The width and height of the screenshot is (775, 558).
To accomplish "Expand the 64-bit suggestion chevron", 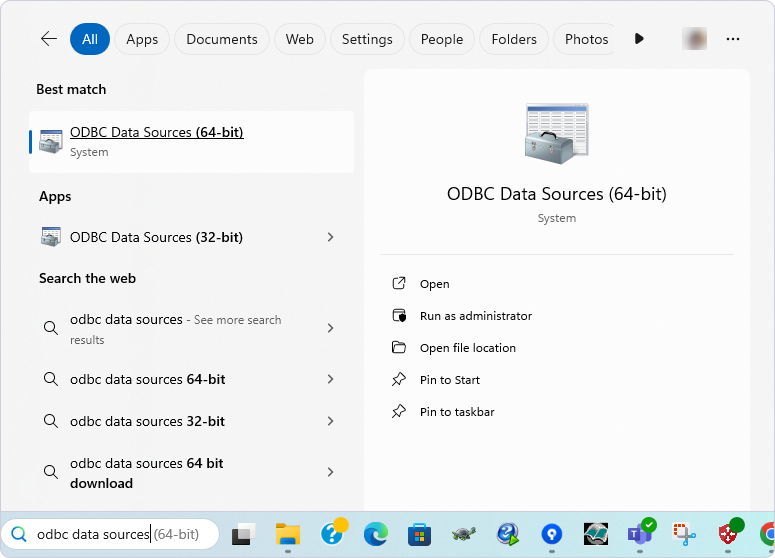I will [331, 379].
